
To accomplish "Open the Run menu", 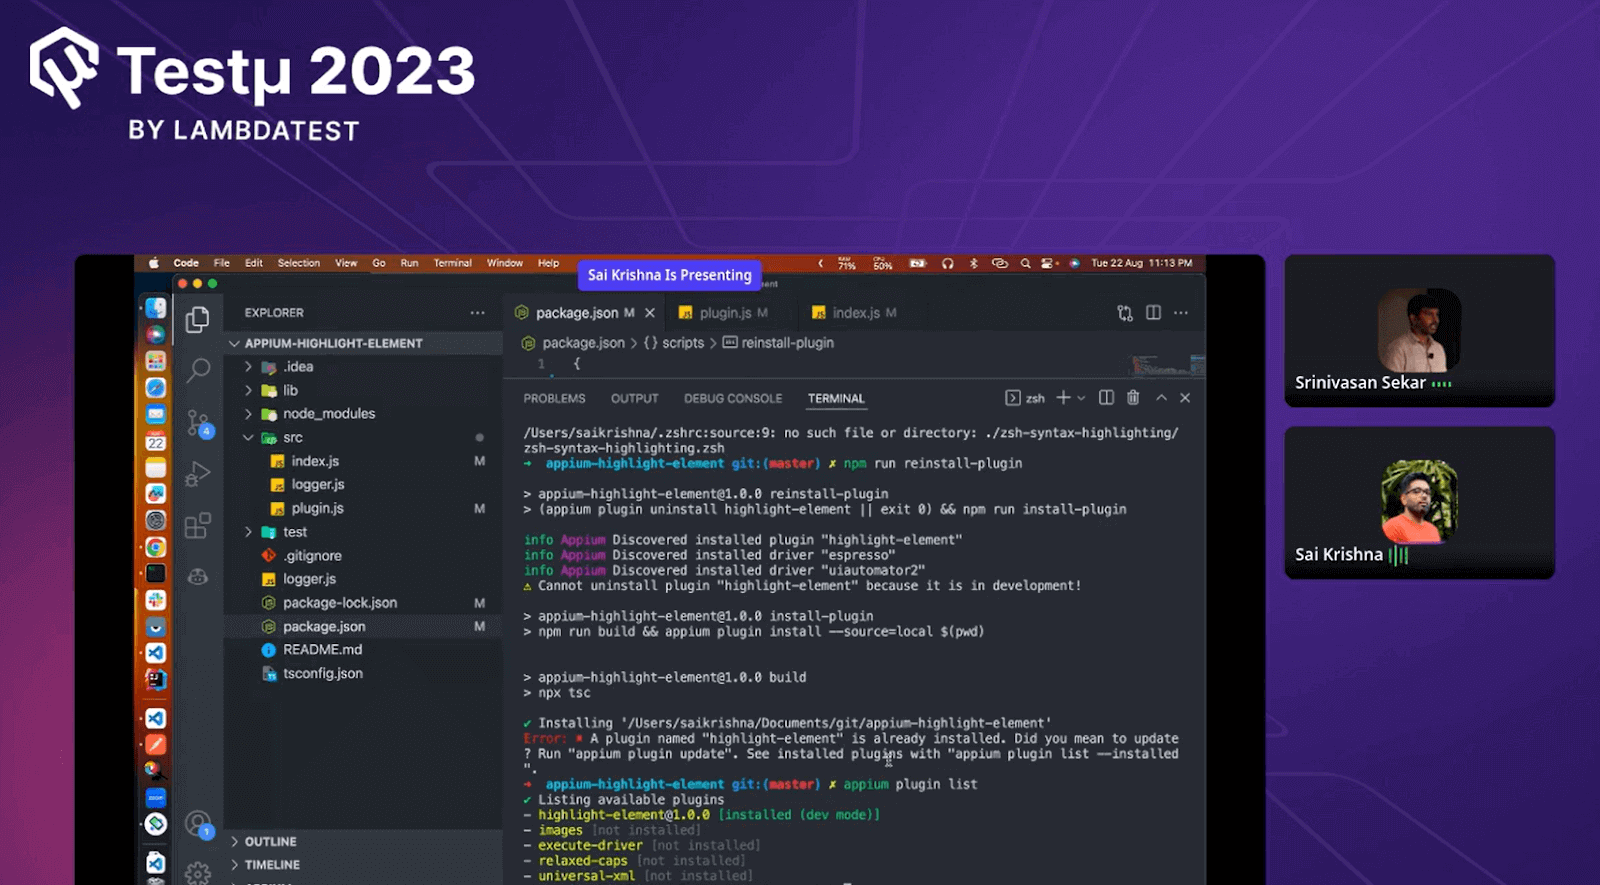I will (x=409, y=263).
